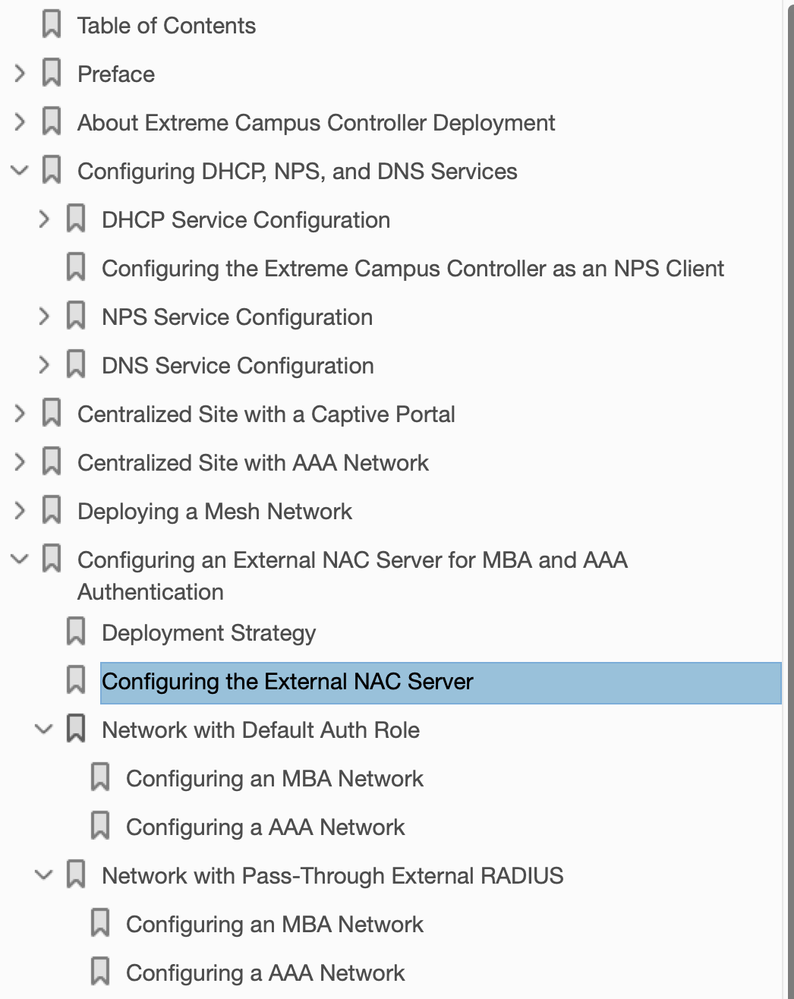Click bookmark icon beside Network with Default Auth Role
Screen dimensions: 794x999
coord(75,730)
